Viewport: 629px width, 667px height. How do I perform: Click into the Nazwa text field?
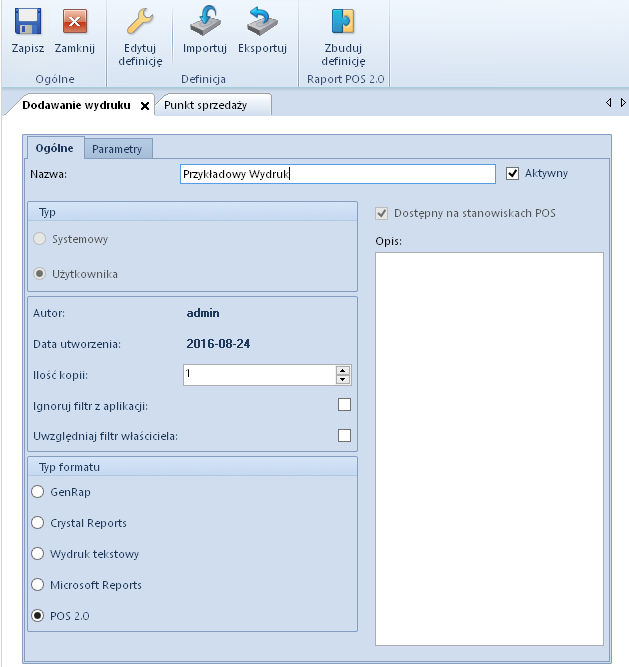coord(338,174)
